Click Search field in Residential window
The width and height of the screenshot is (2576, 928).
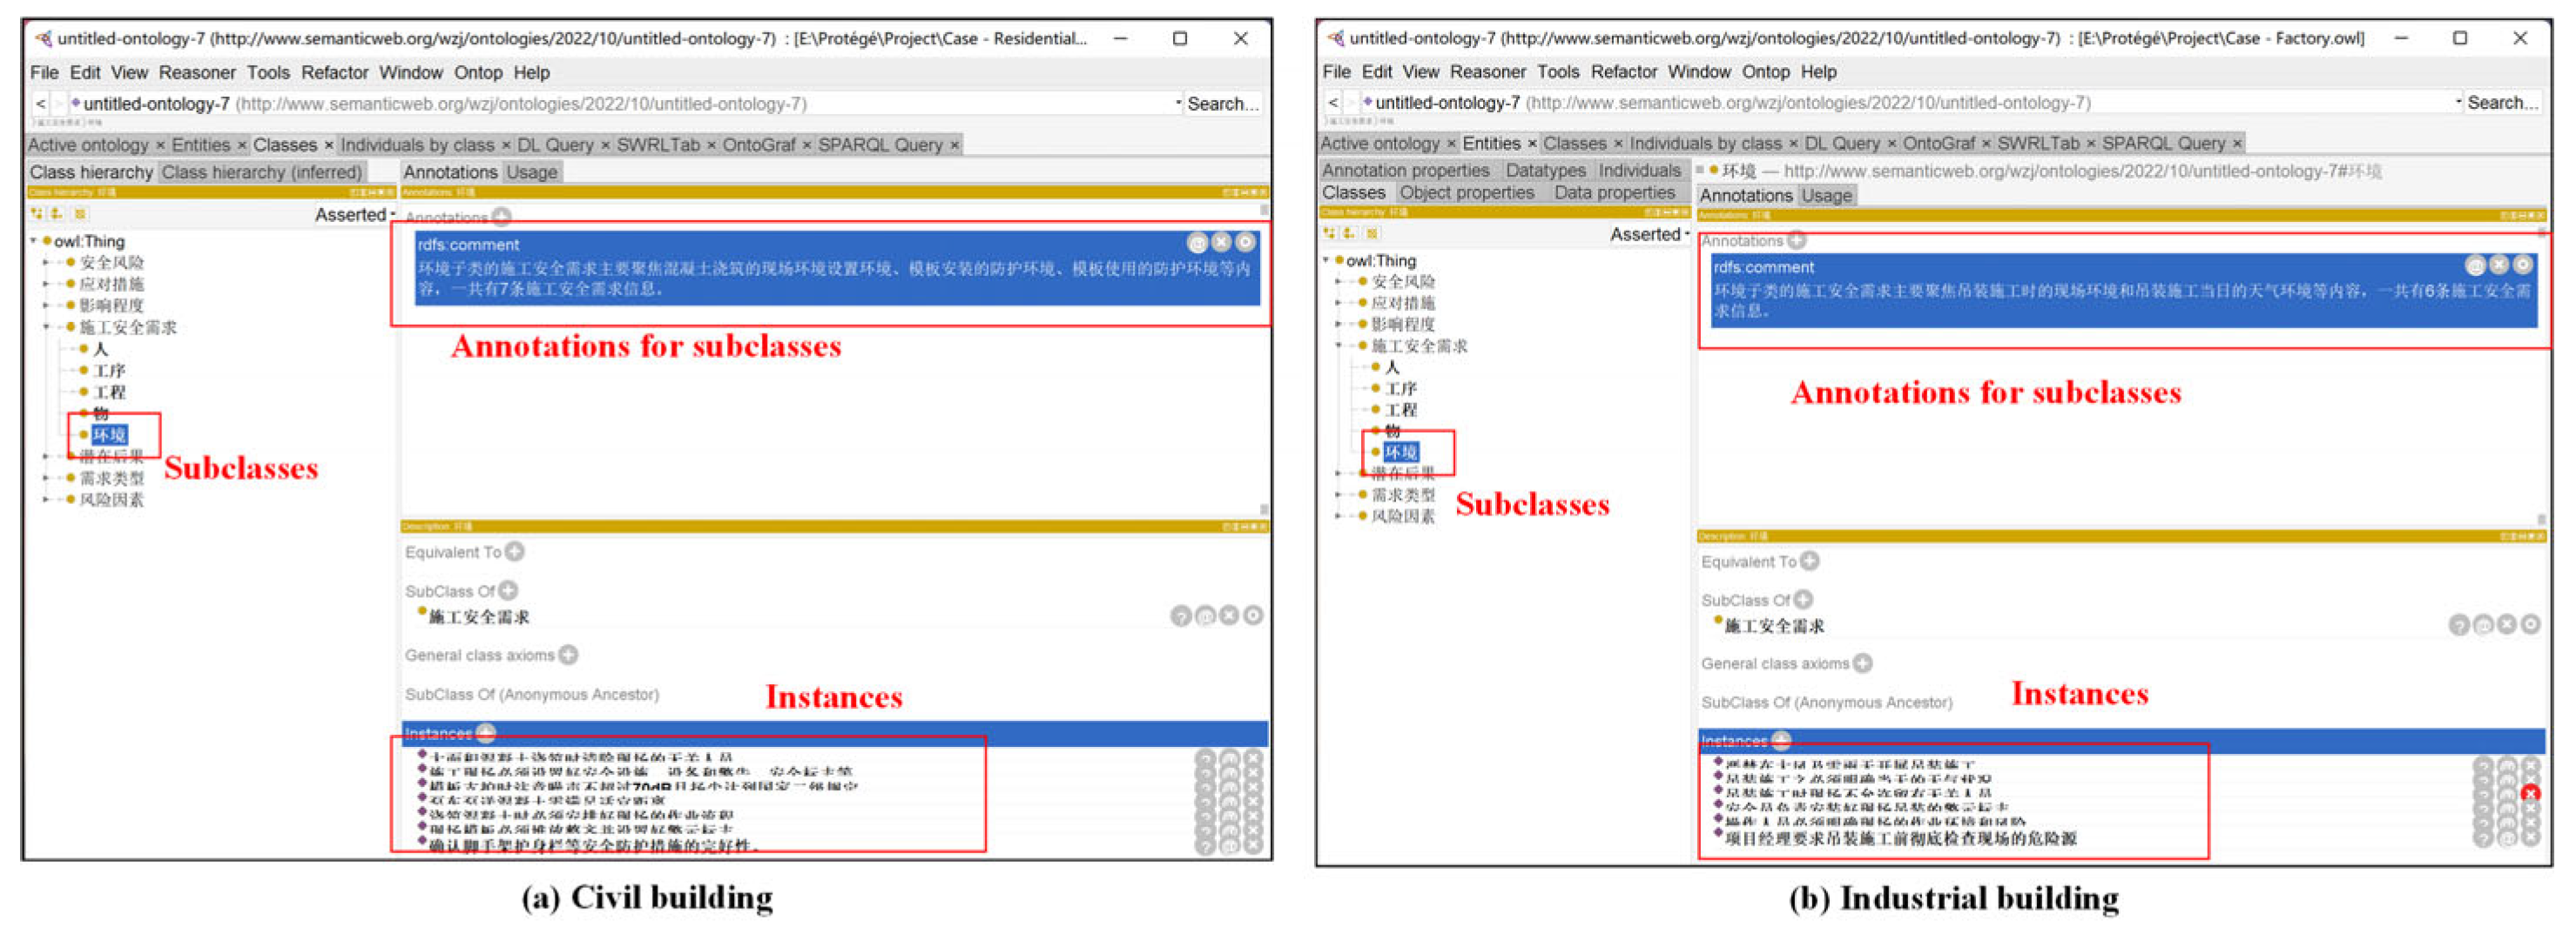(1223, 103)
